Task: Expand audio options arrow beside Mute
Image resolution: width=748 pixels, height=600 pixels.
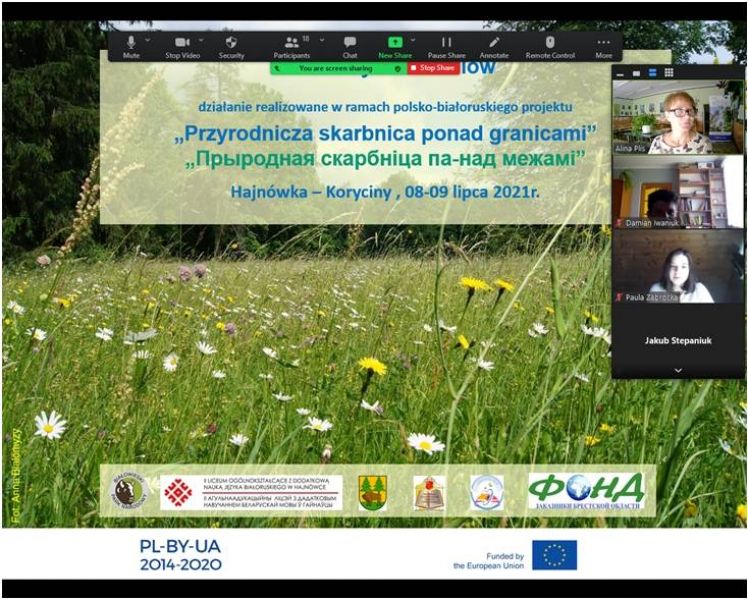Action: click(x=148, y=41)
